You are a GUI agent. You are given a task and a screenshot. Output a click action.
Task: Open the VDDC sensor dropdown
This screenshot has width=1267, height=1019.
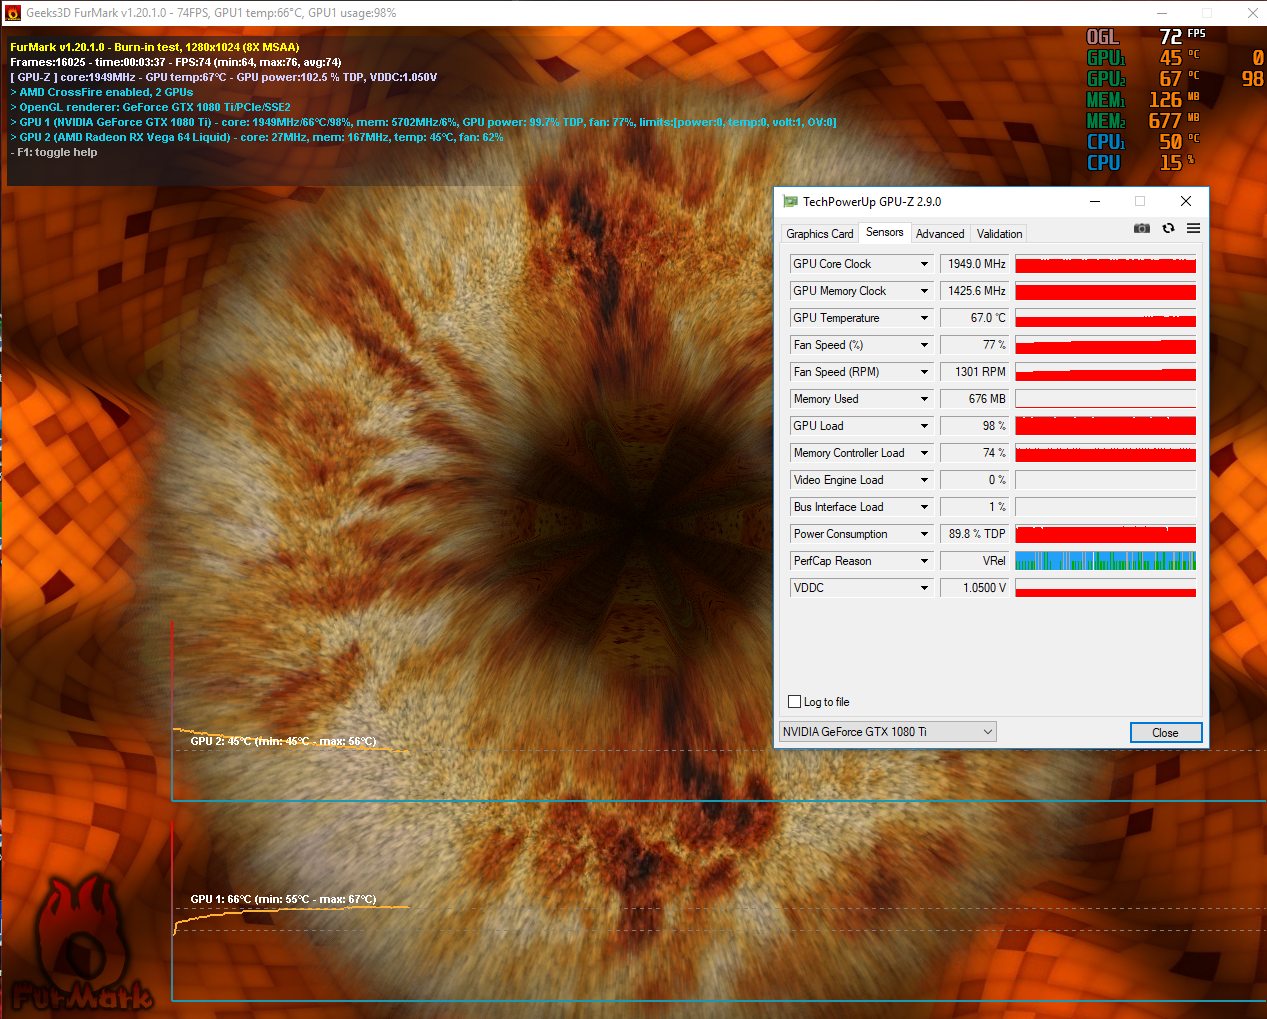pyautogui.click(x=924, y=588)
